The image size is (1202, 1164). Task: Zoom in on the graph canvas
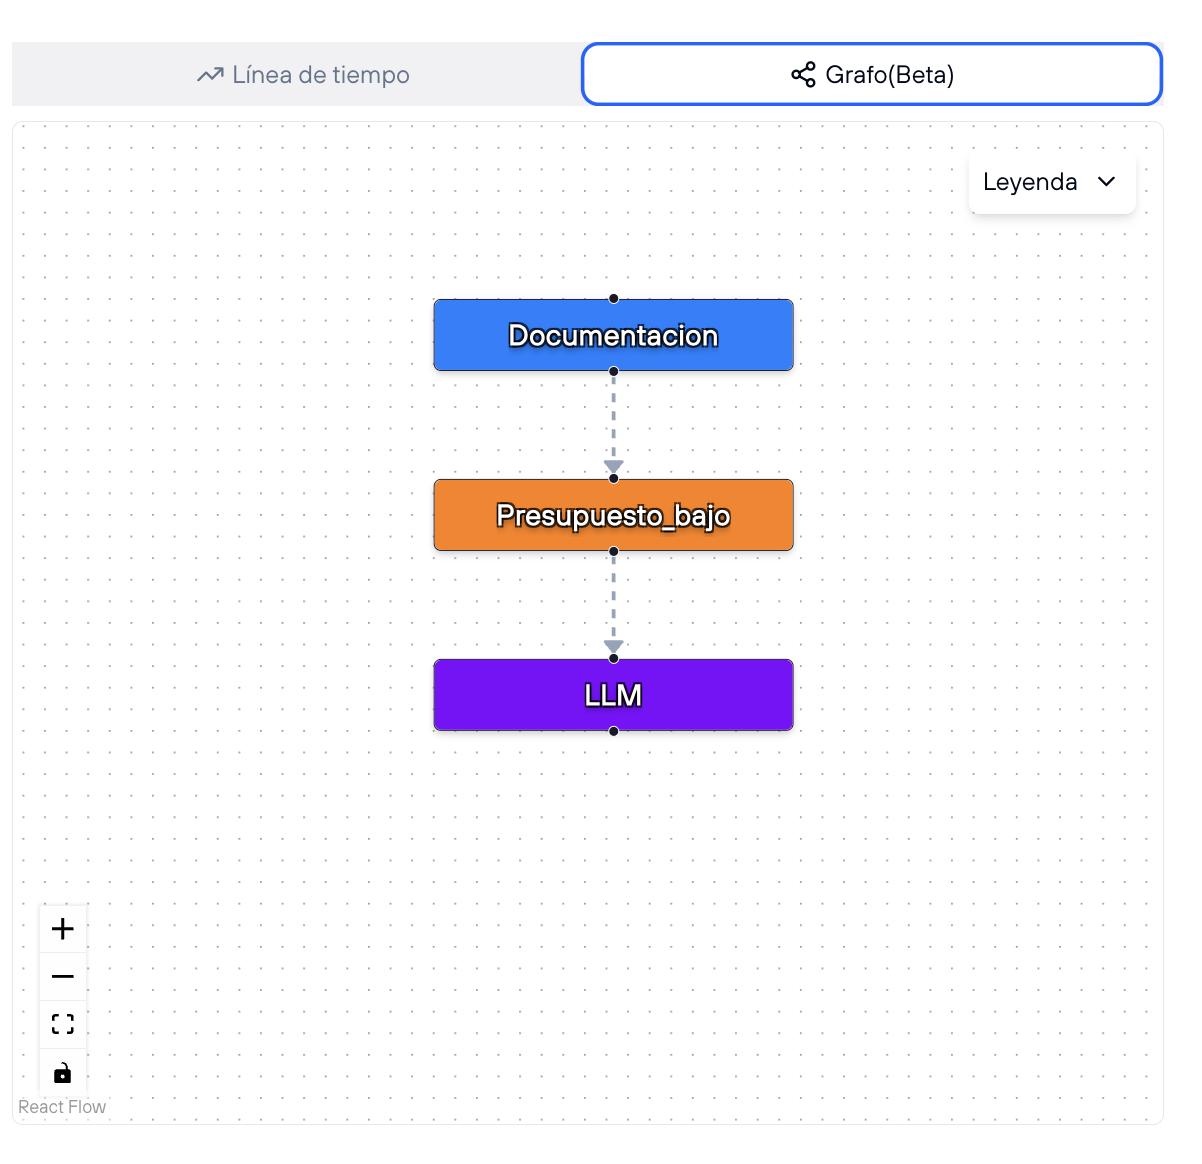tap(63, 929)
